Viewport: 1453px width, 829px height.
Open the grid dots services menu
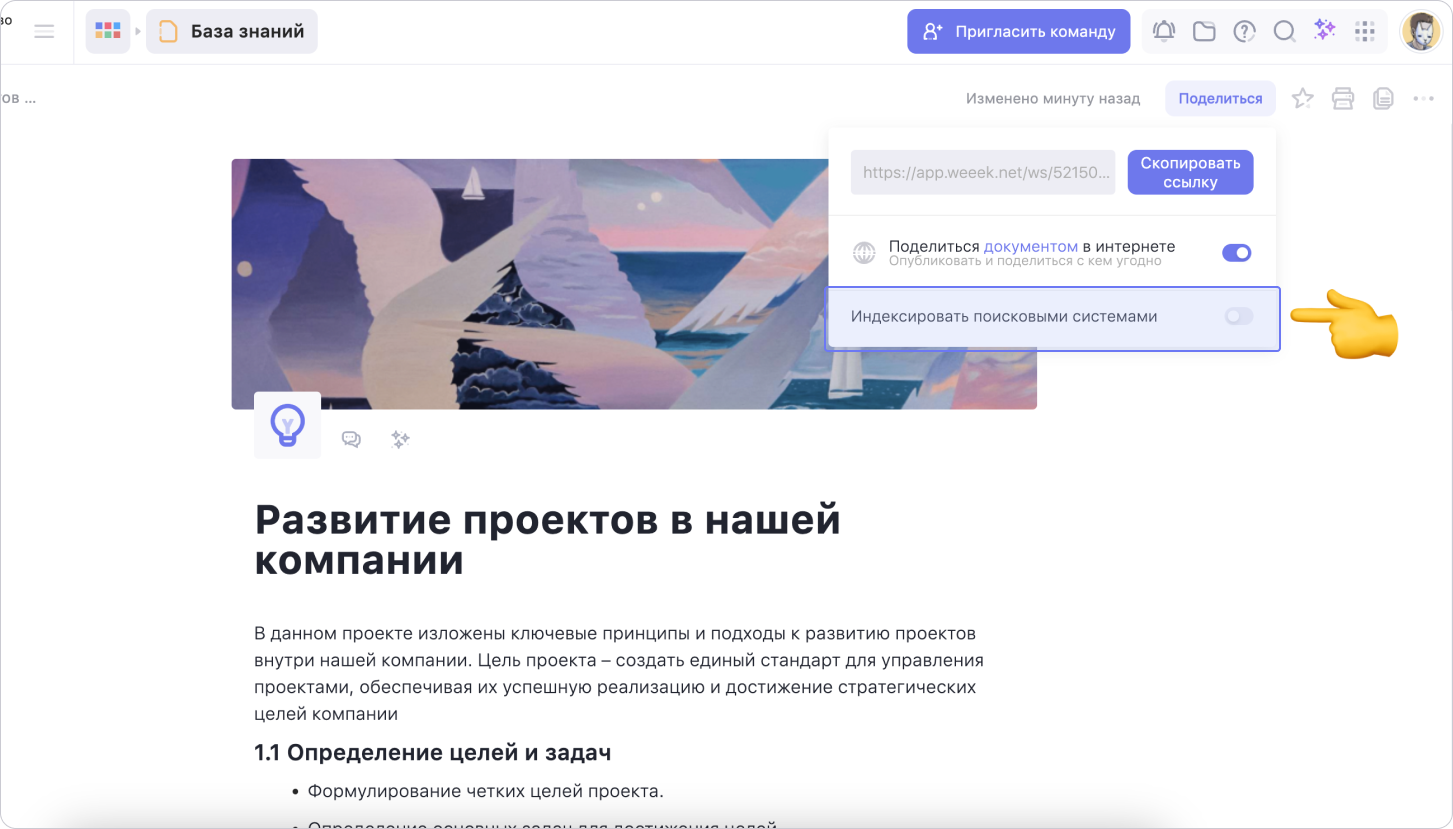pyautogui.click(x=1365, y=31)
